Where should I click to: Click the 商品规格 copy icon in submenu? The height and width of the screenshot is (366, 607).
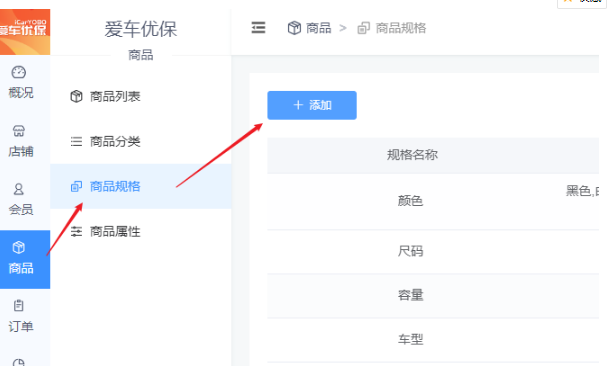[76, 187]
